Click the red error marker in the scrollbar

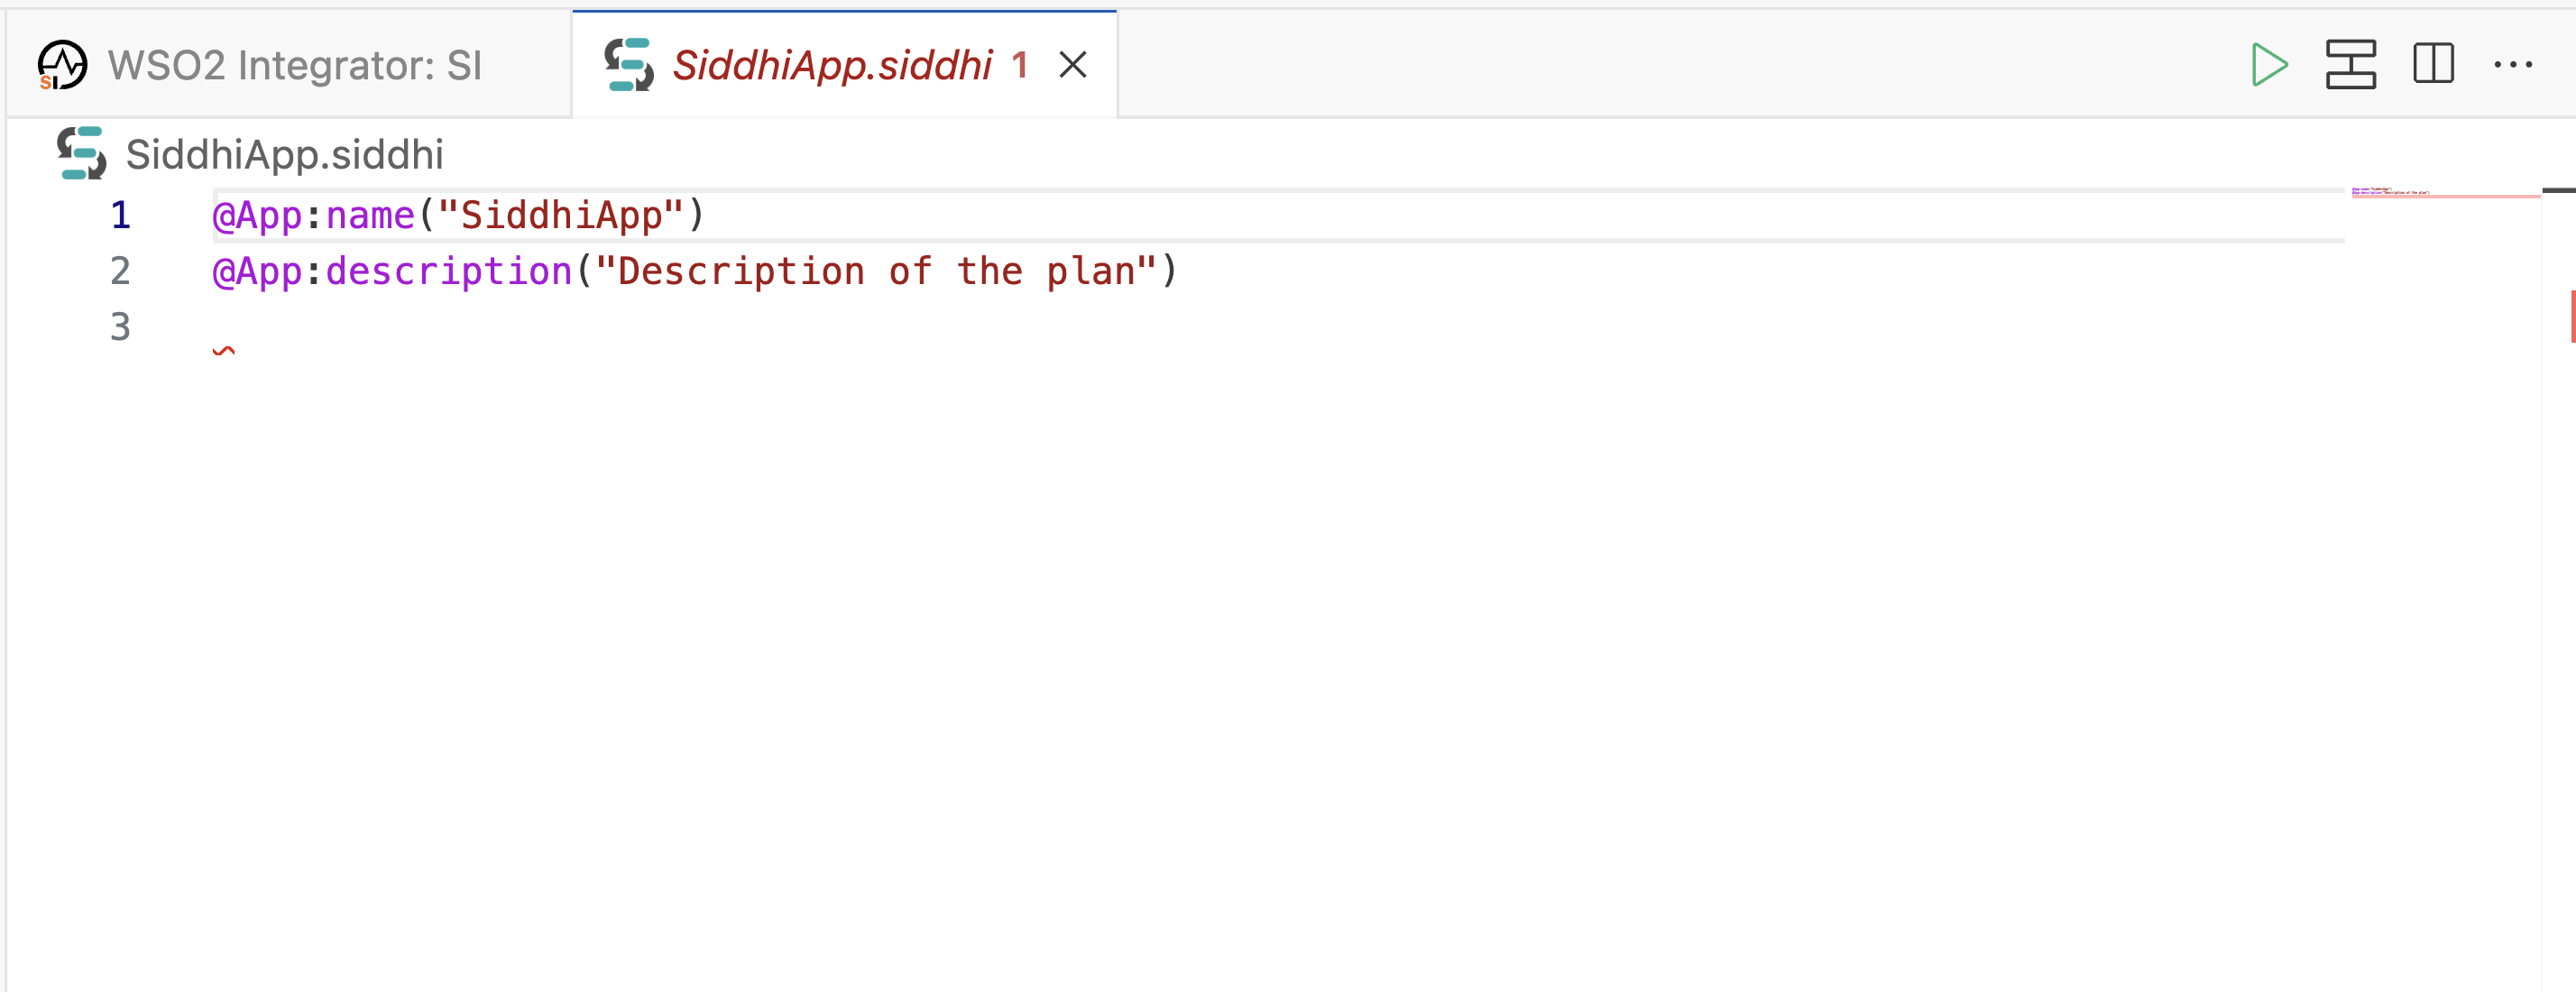point(2572,316)
